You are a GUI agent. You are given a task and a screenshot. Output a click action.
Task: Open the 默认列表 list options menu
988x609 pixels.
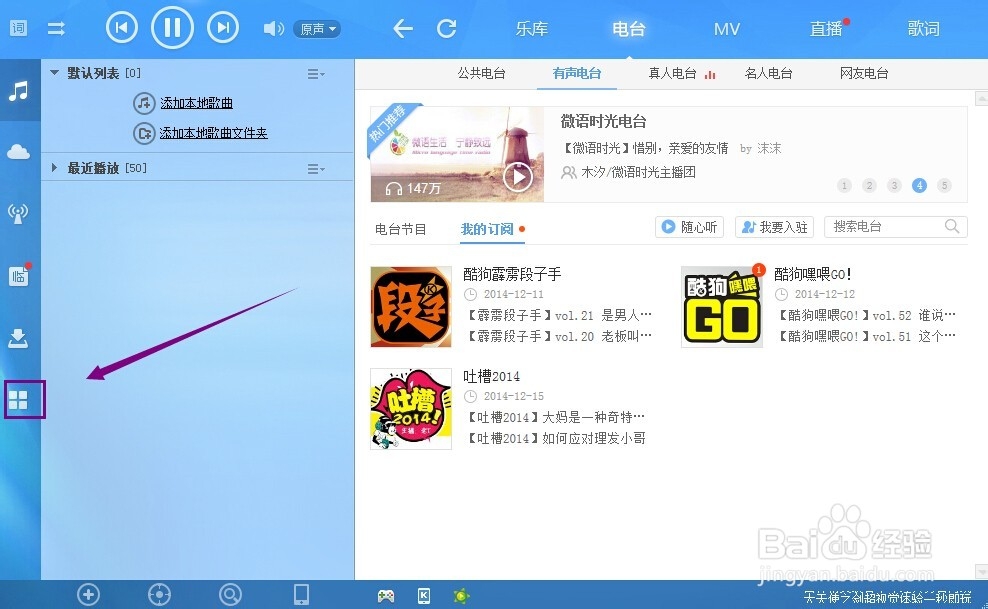(316, 74)
